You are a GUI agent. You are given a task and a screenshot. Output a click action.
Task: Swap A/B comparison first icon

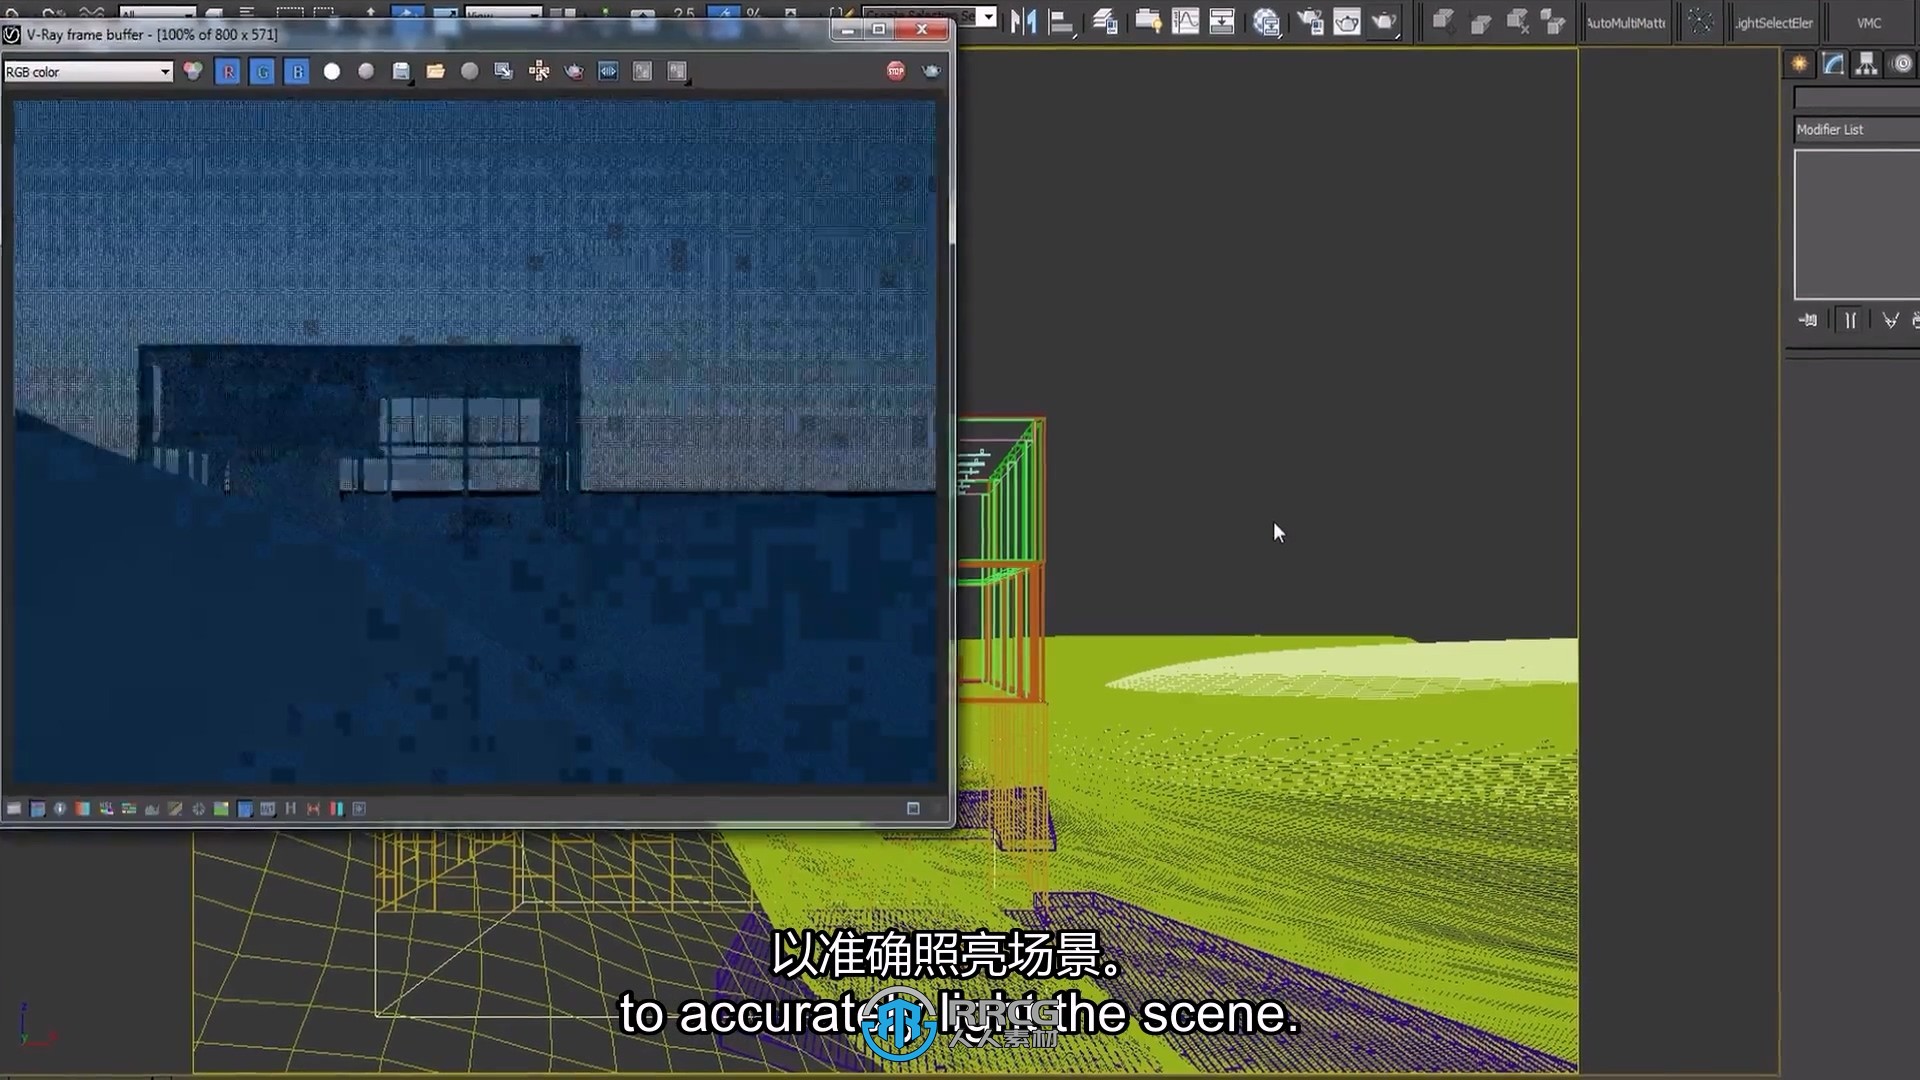point(643,71)
